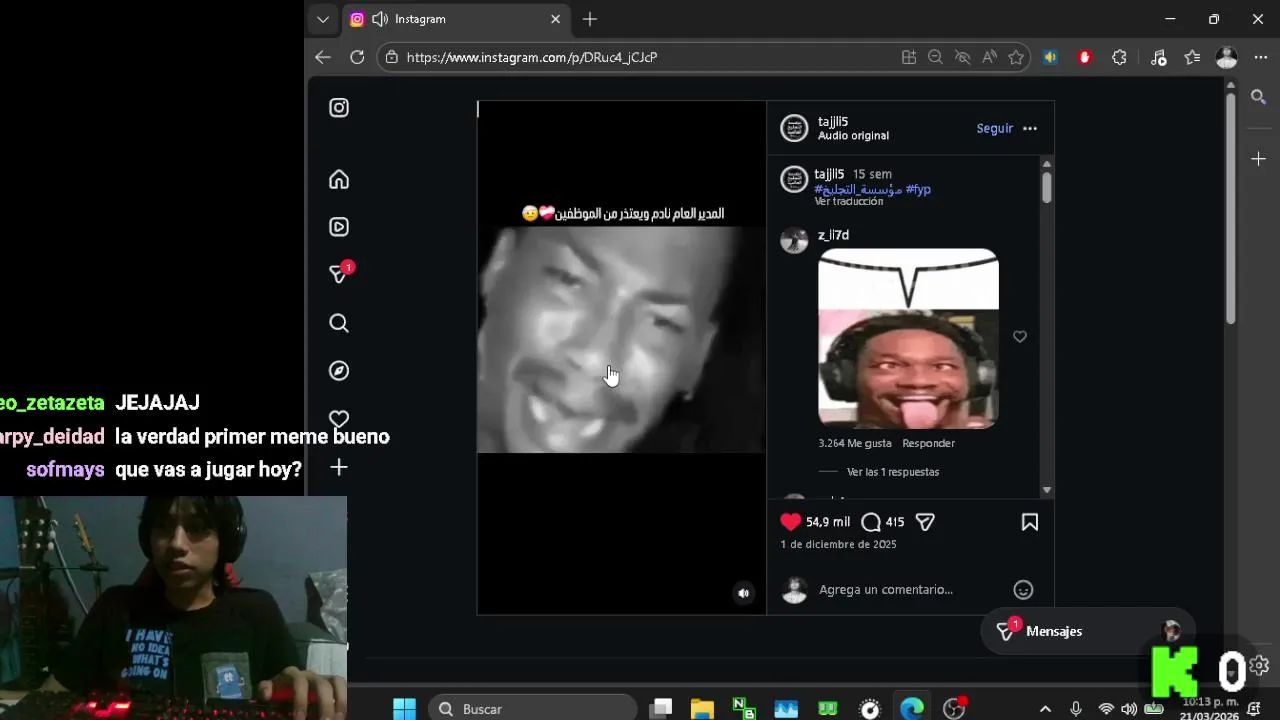
Task: Open the GIF image in z_il7d's comment
Action: 908,338
